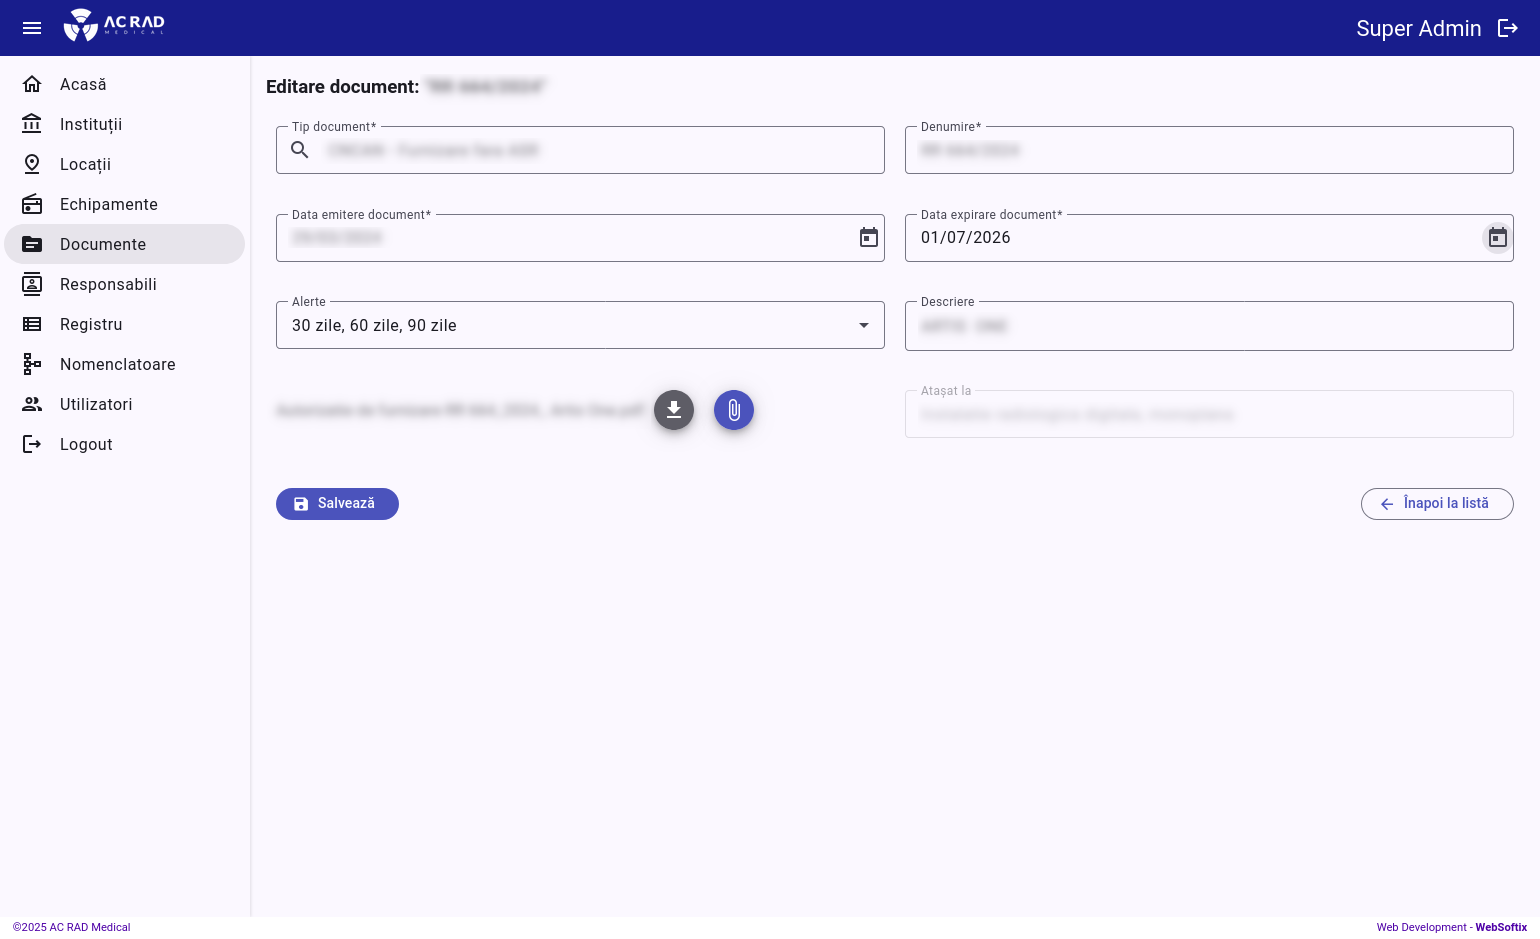
Task: Open the Tip document search field
Action: [x=600, y=151]
